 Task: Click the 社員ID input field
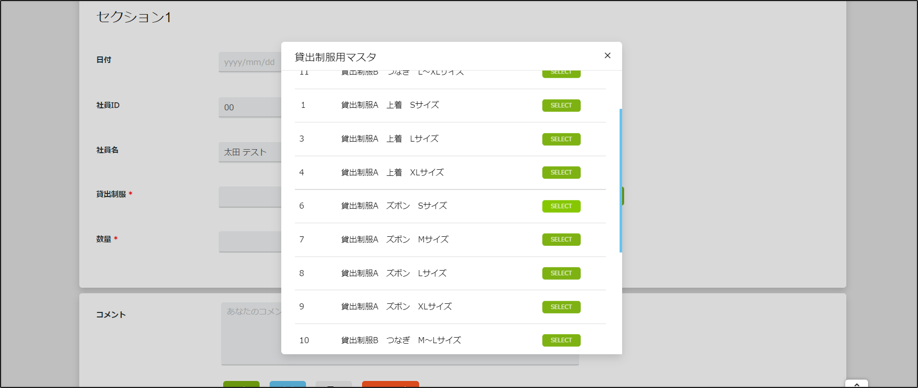(250, 107)
